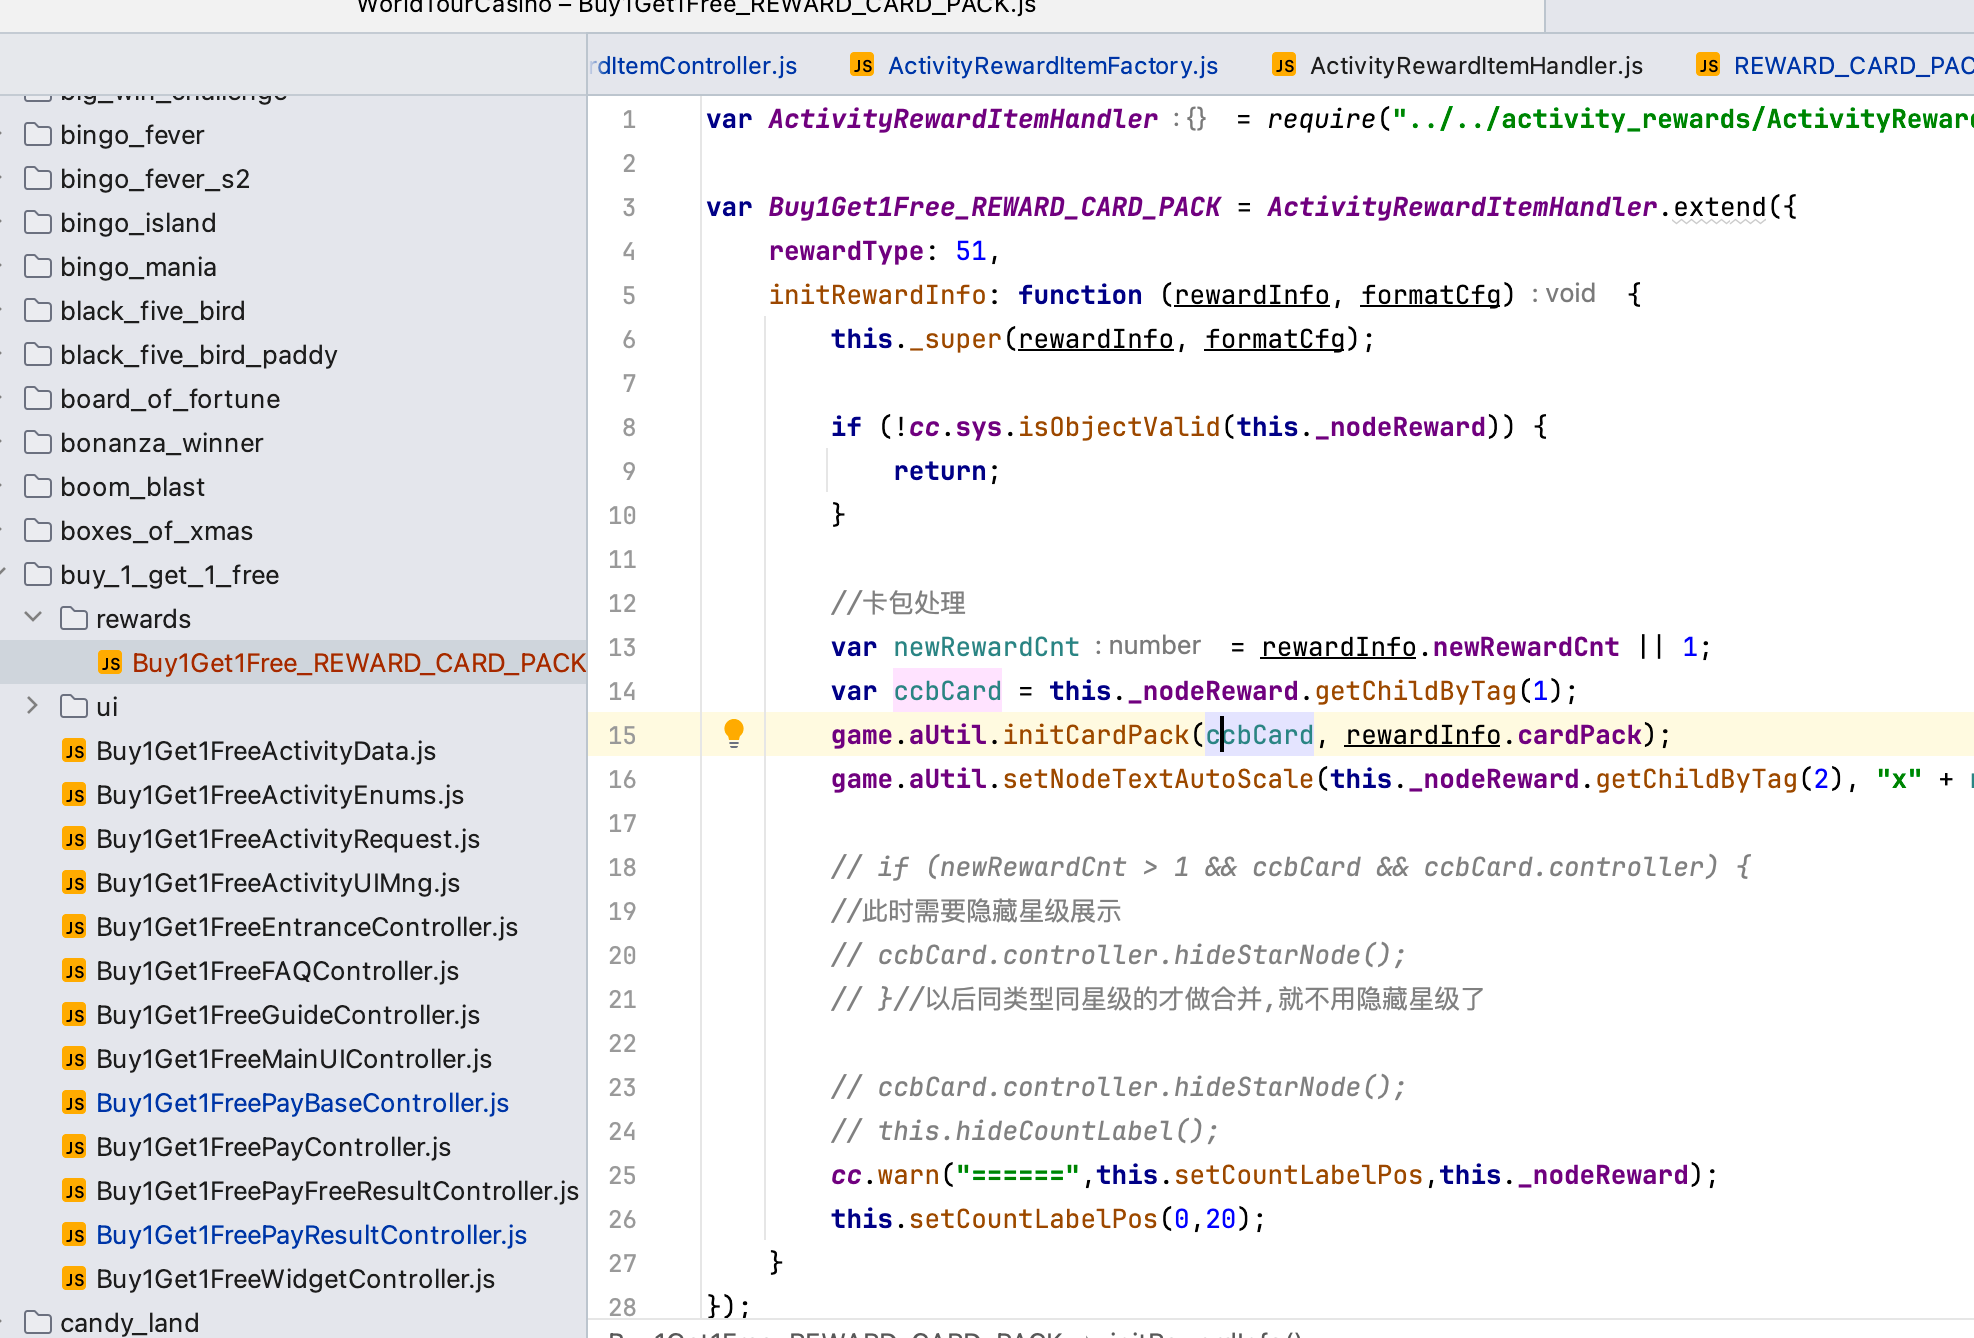Click line number 15 in gutter

(x=622, y=735)
